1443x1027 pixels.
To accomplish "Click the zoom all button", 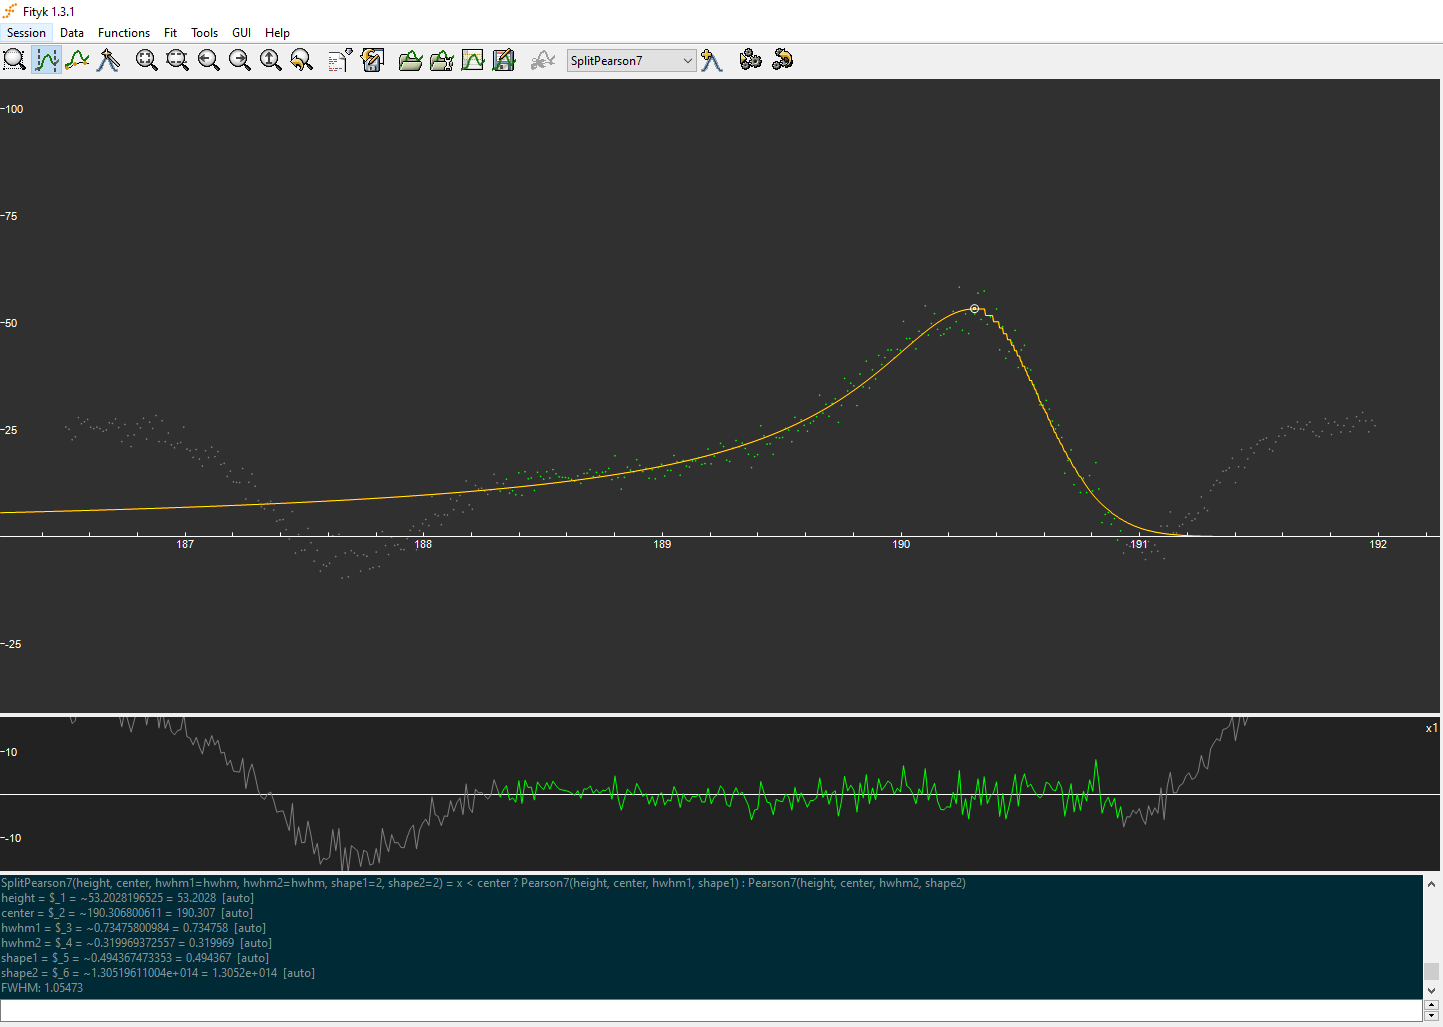I will point(146,61).
